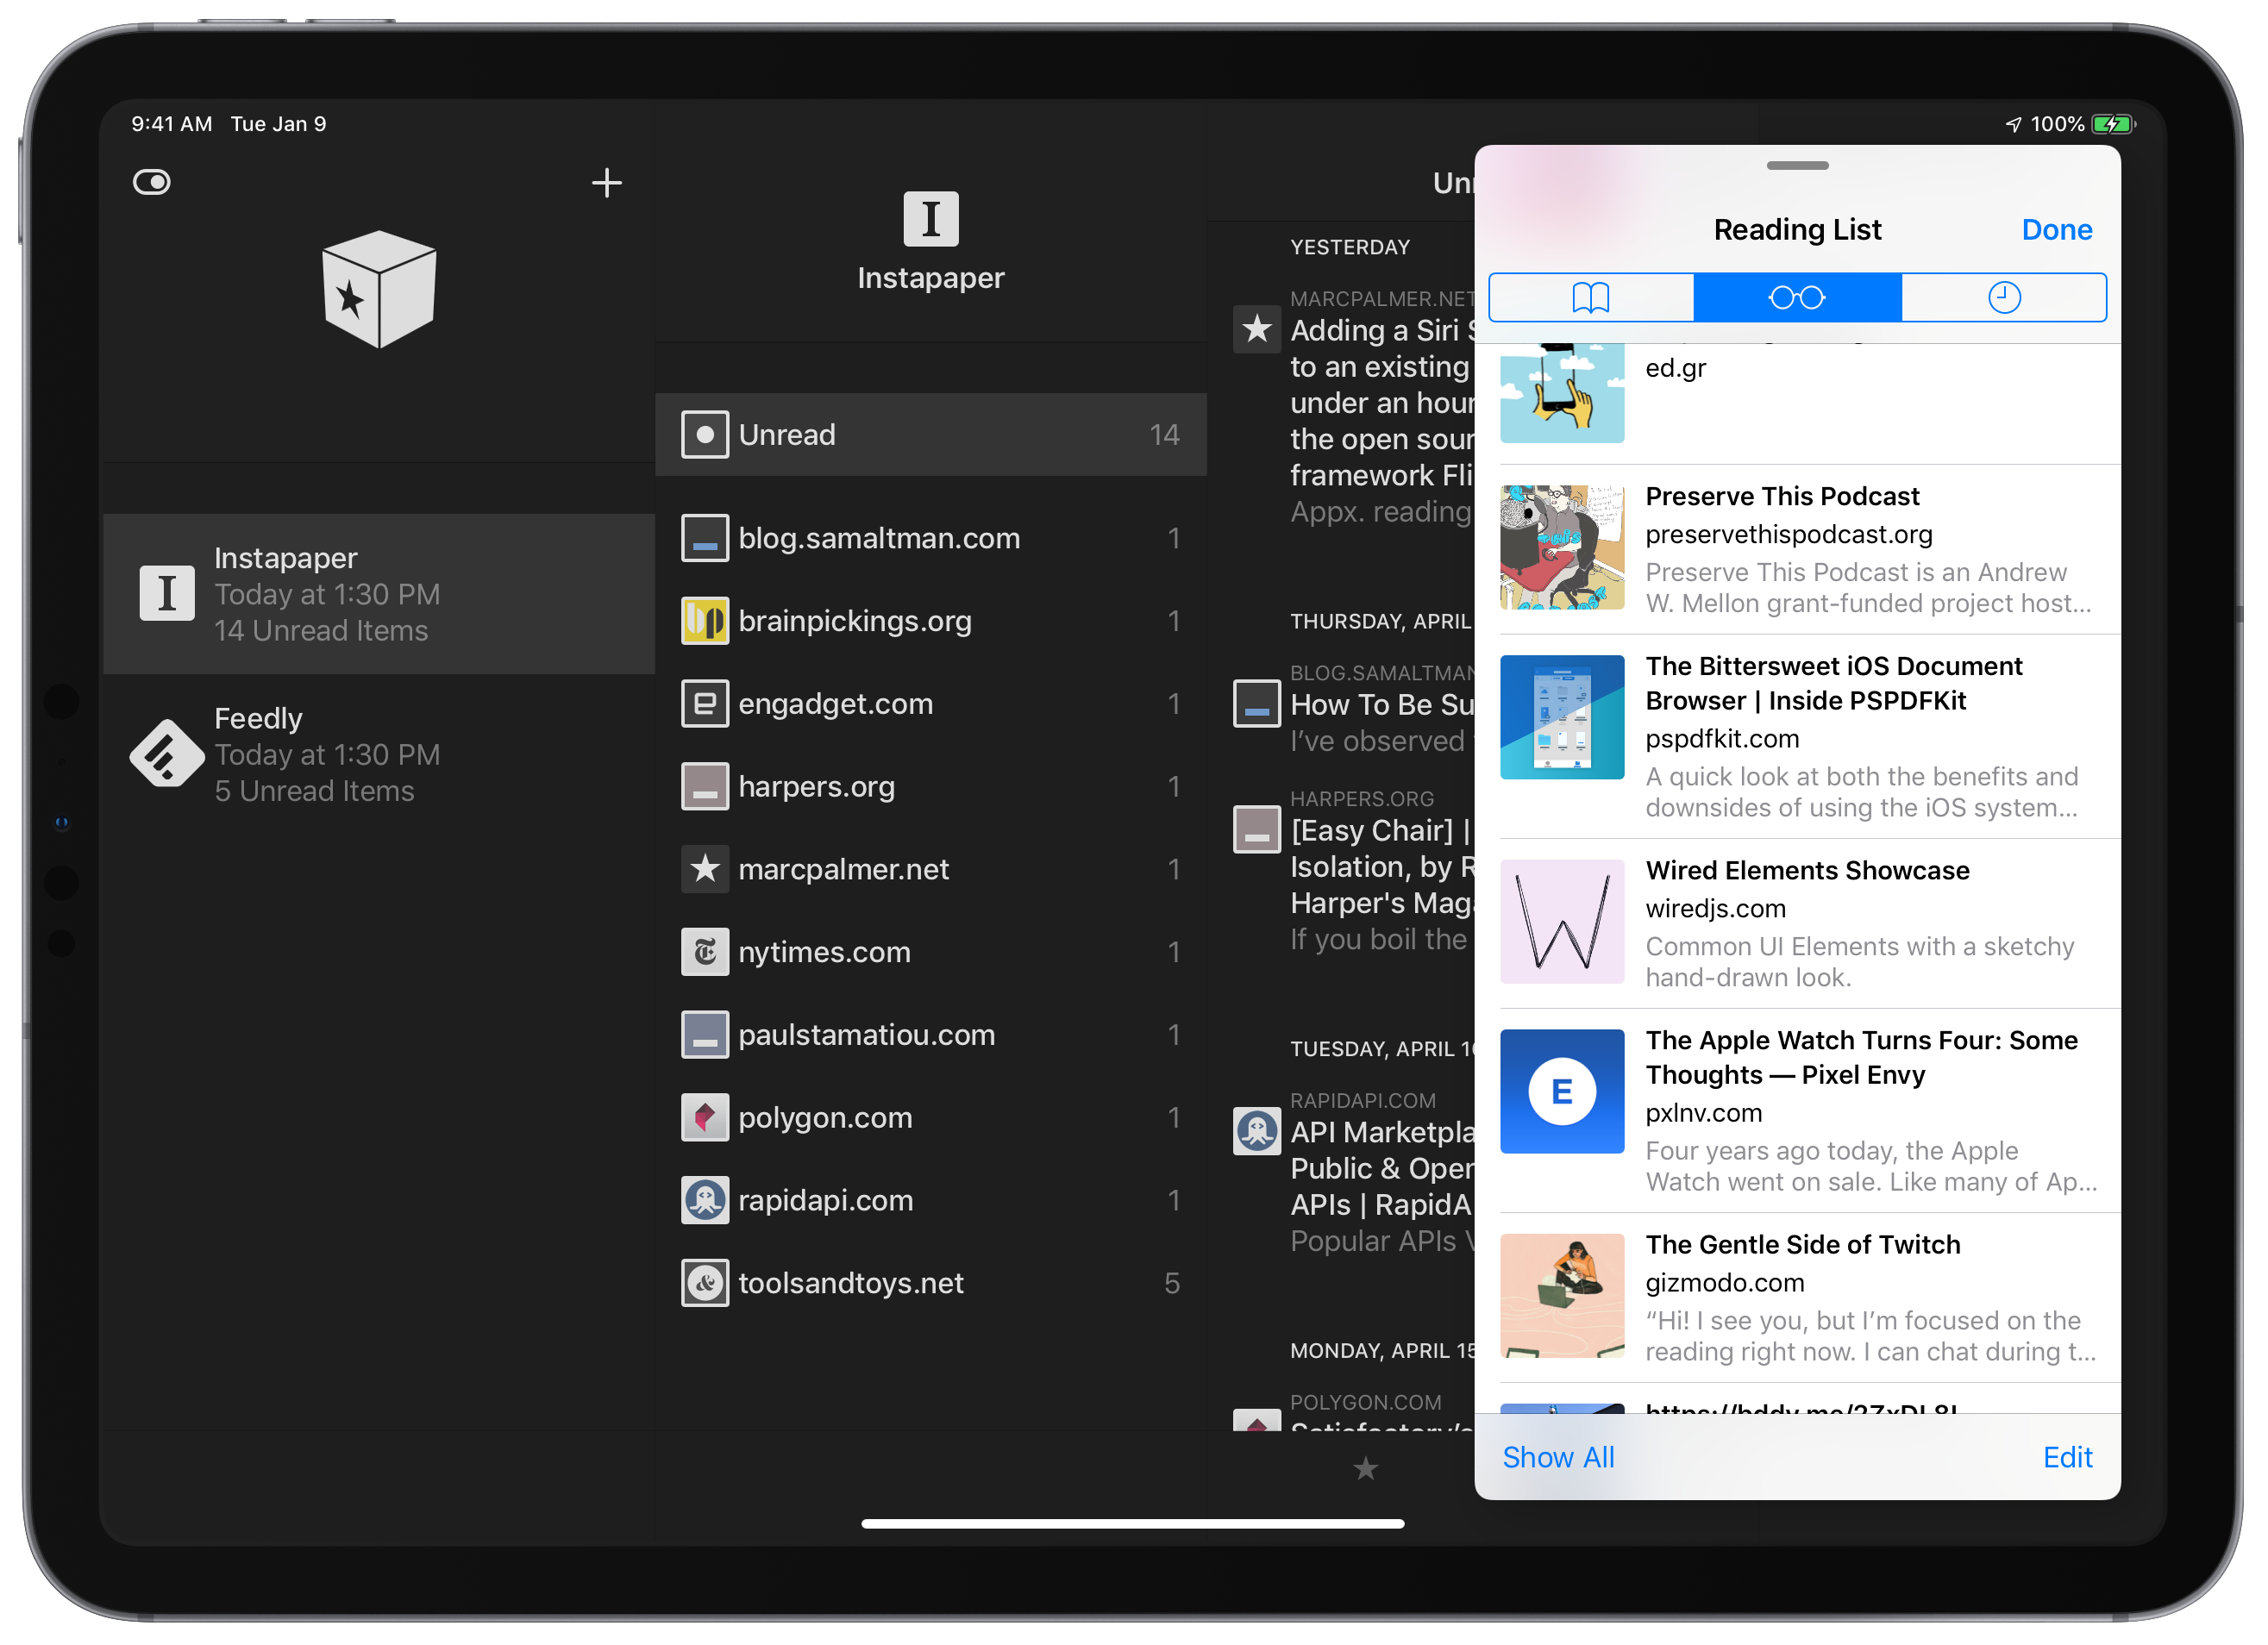This screenshot has width=2268, height=1645.
Task: Tap Edit in Reading List
Action: click(2068, 1457)
